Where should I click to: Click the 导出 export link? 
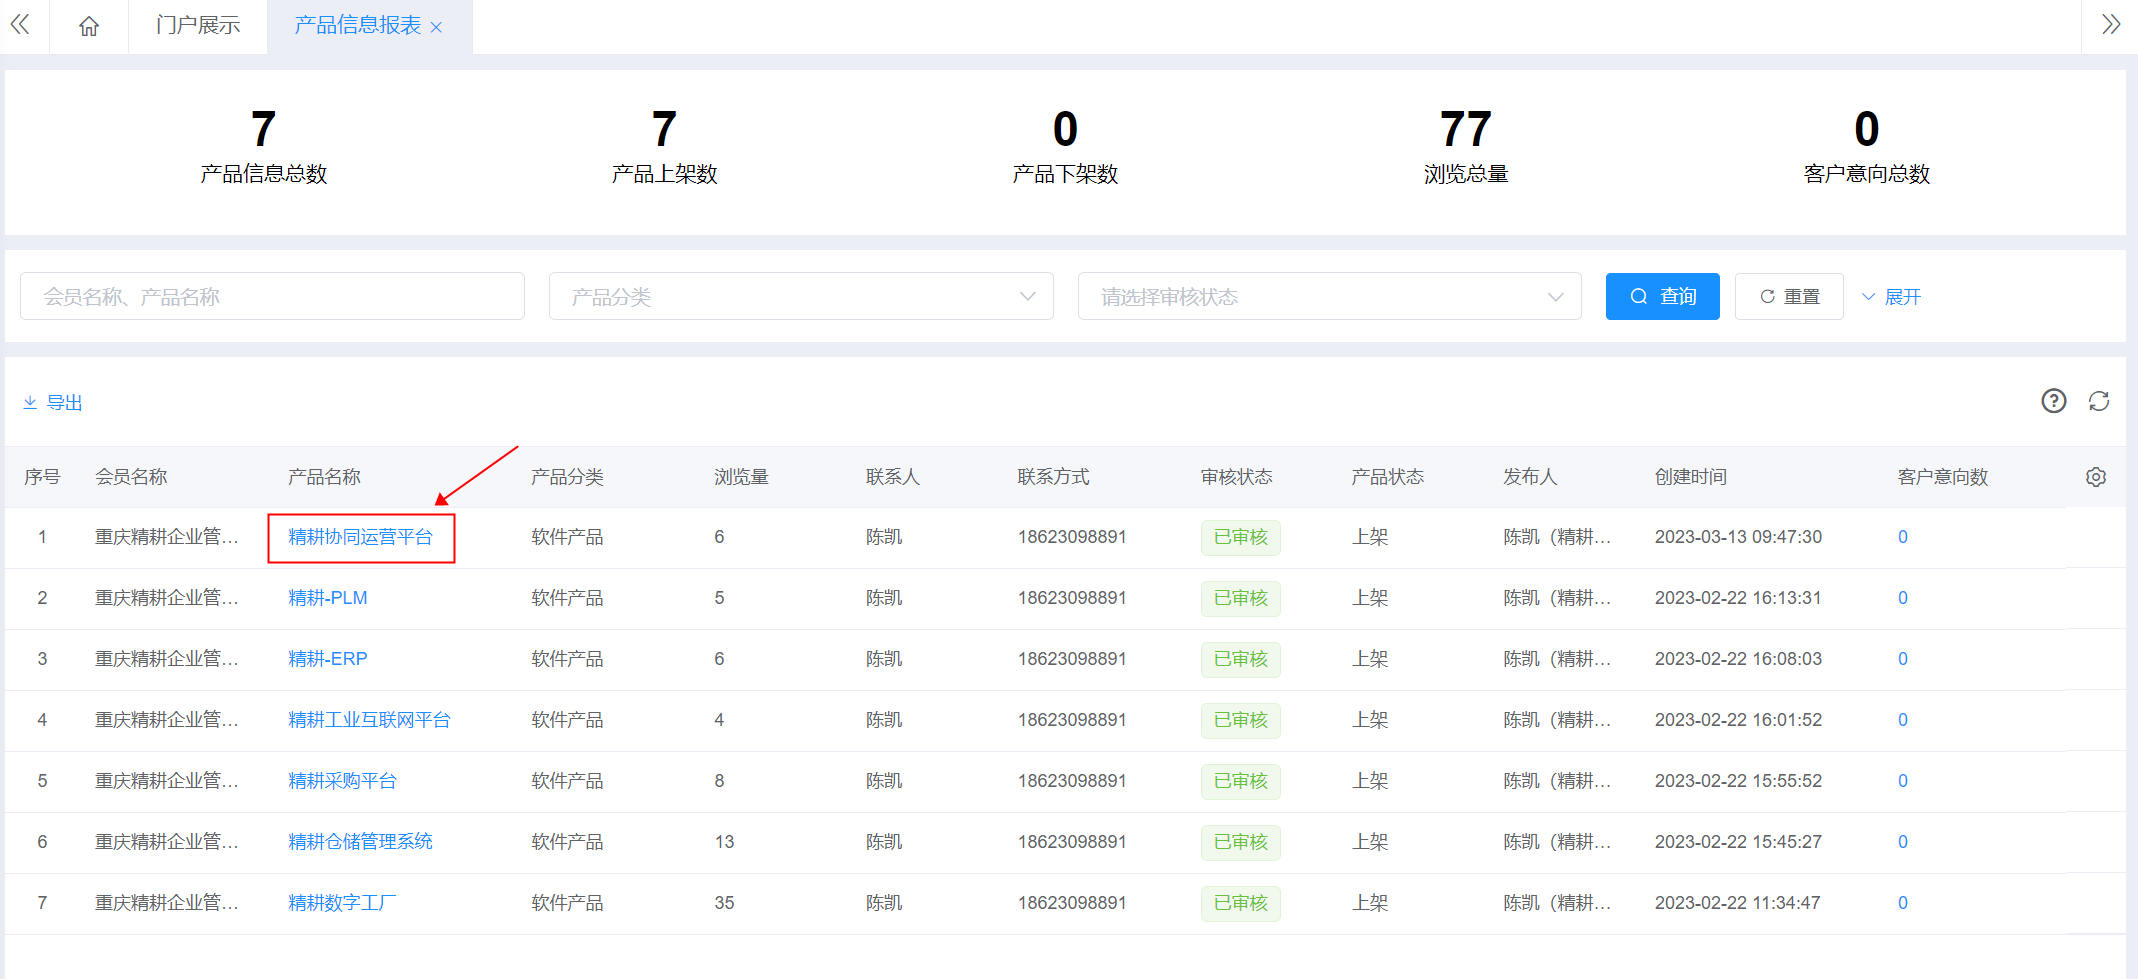(x=53, y=402)
